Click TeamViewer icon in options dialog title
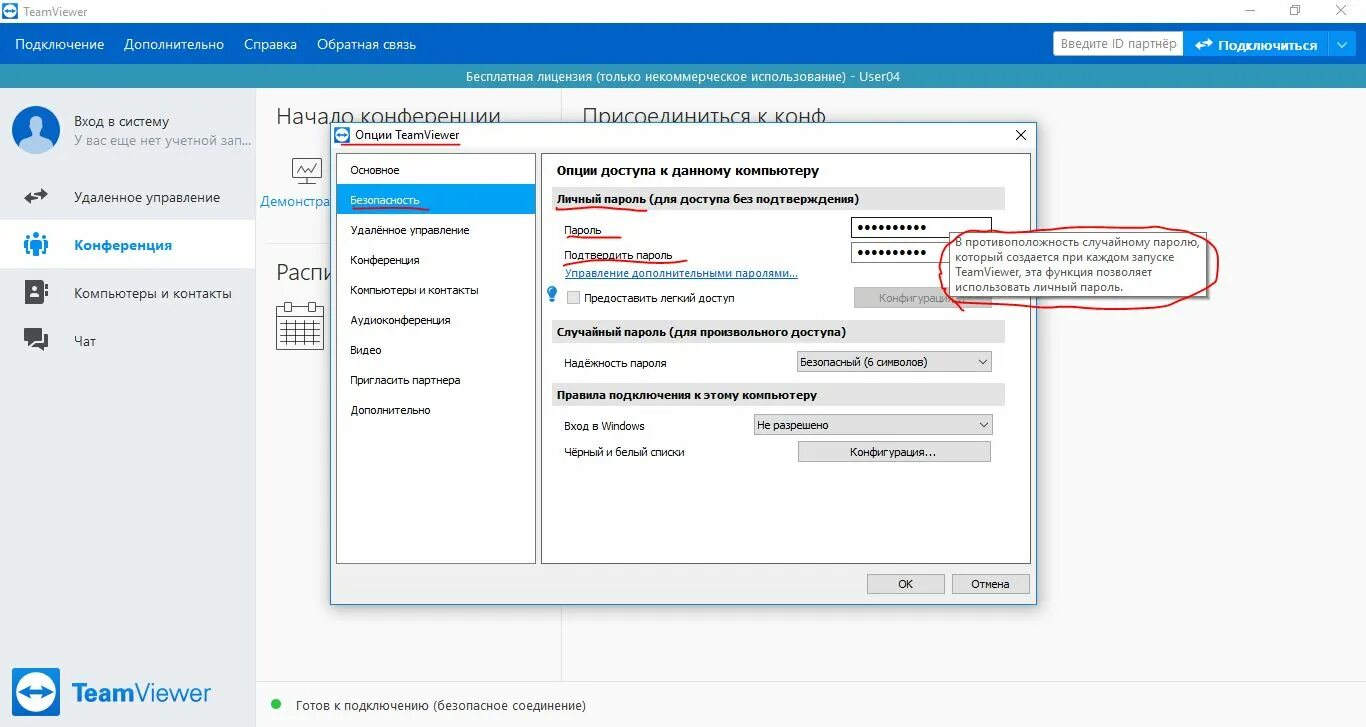Screen dimensions: 1366x727 (342, 135)
